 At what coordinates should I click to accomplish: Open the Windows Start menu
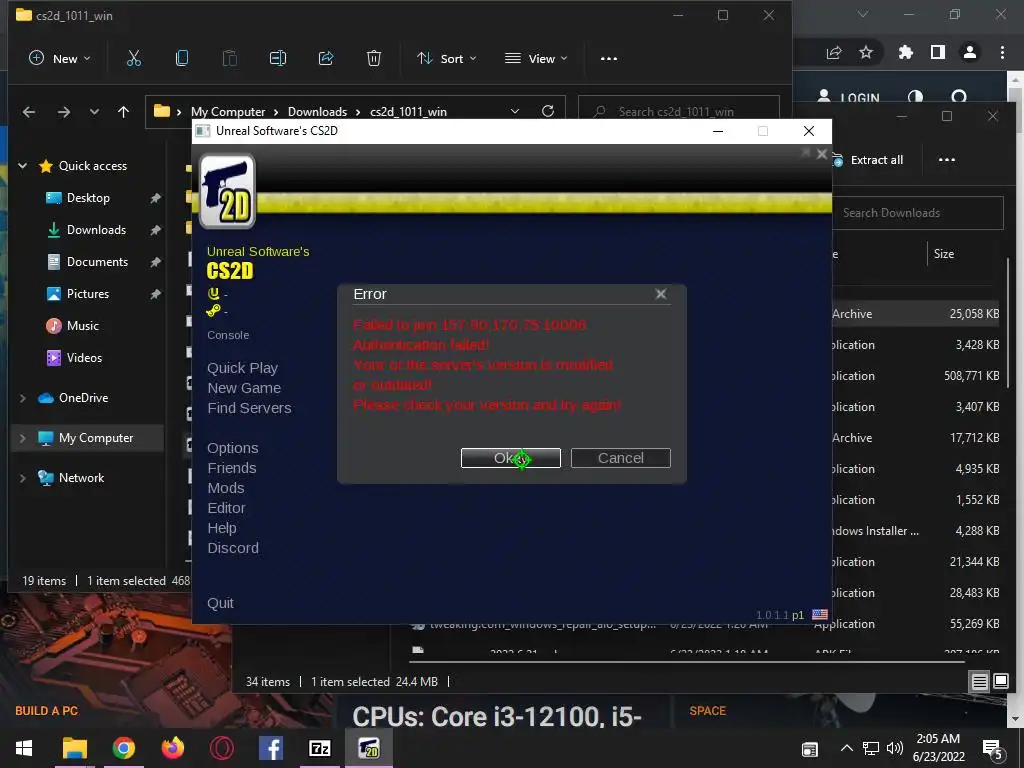point(24,748)
